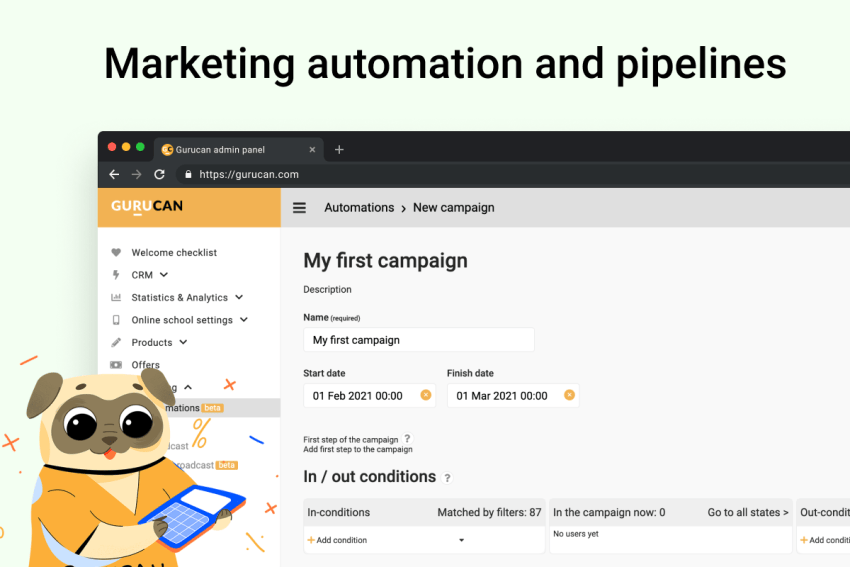Click the browser back arrow
850x567 pixels.
pos(114,175)
